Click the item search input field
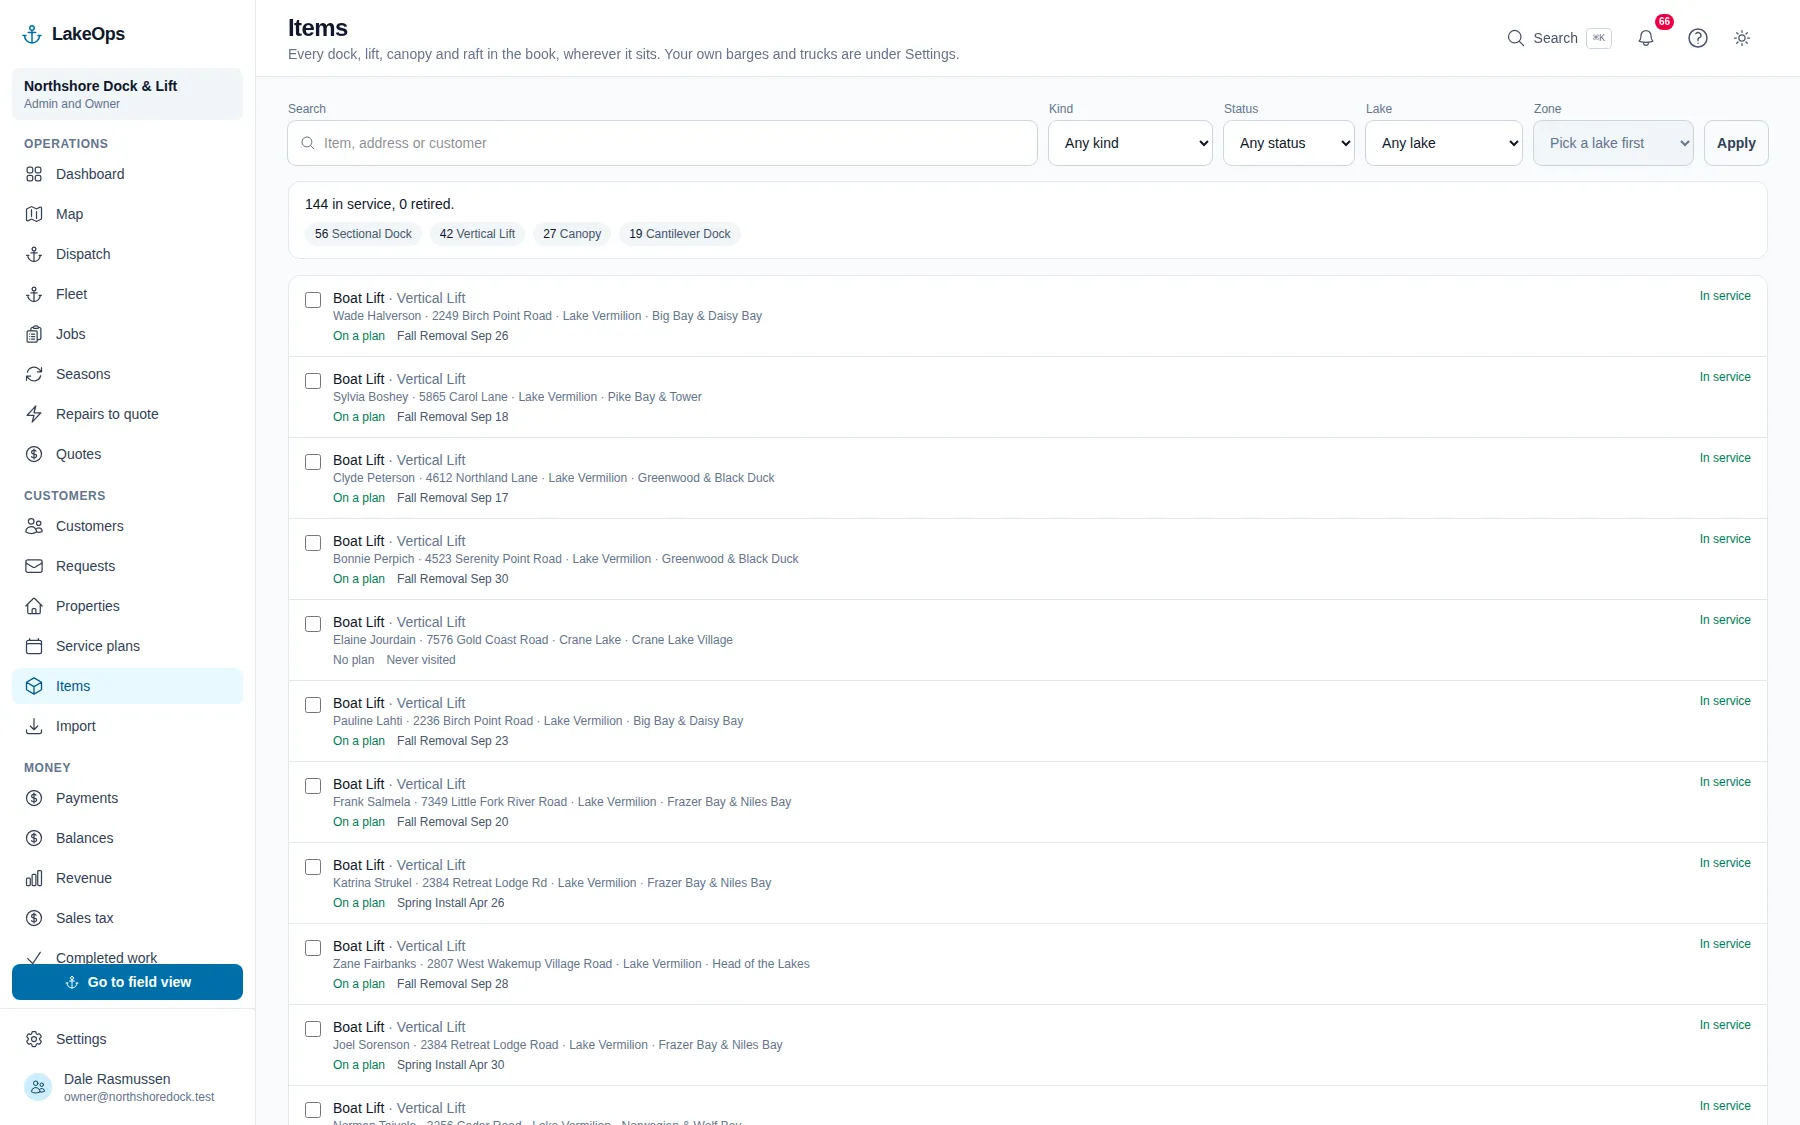 pyautogui.click(x=662, y=143)
